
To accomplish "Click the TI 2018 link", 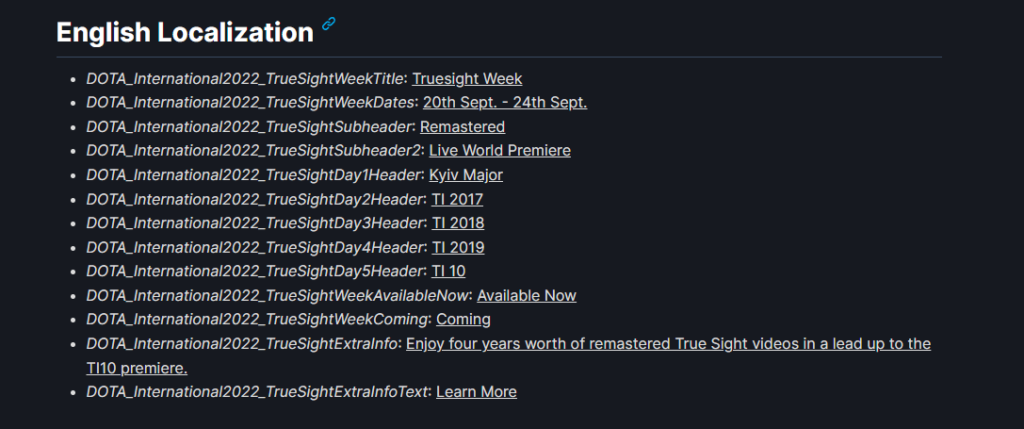I will [x=458, y=223].
